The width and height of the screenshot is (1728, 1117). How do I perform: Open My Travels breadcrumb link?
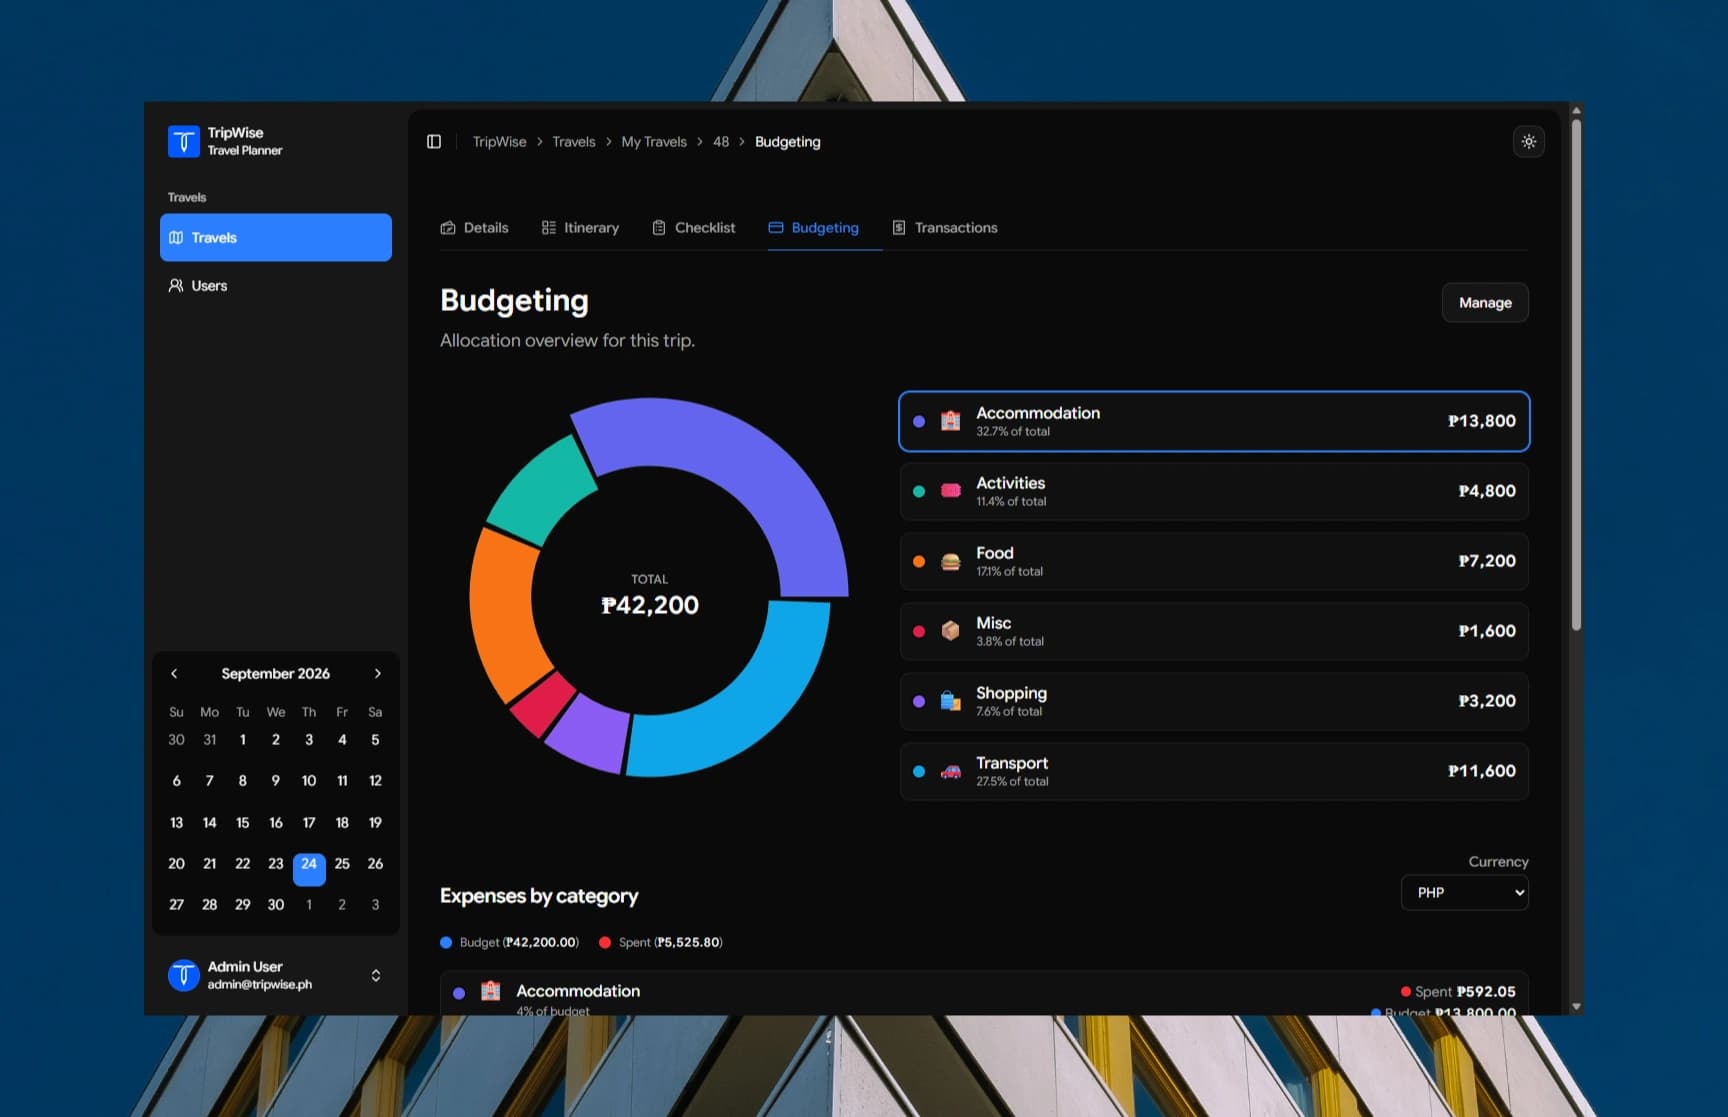(x=654, y=142)
